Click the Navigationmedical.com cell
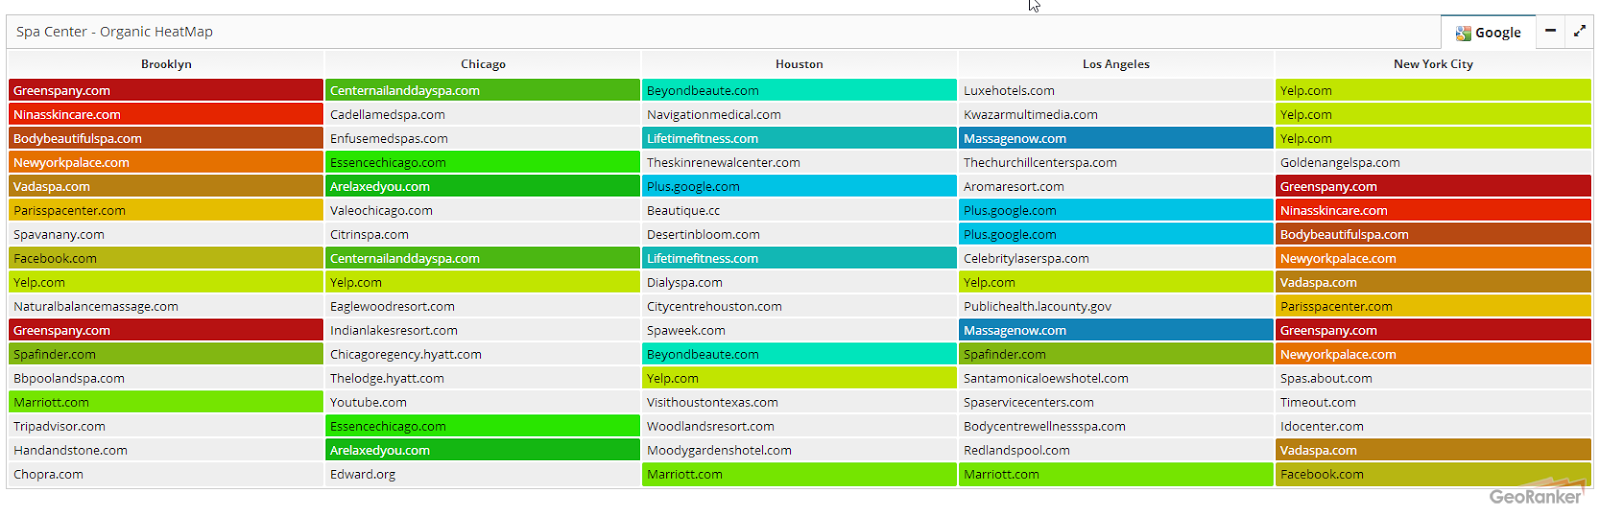This screenshot has width=1600, height=520. coord(799,114)
